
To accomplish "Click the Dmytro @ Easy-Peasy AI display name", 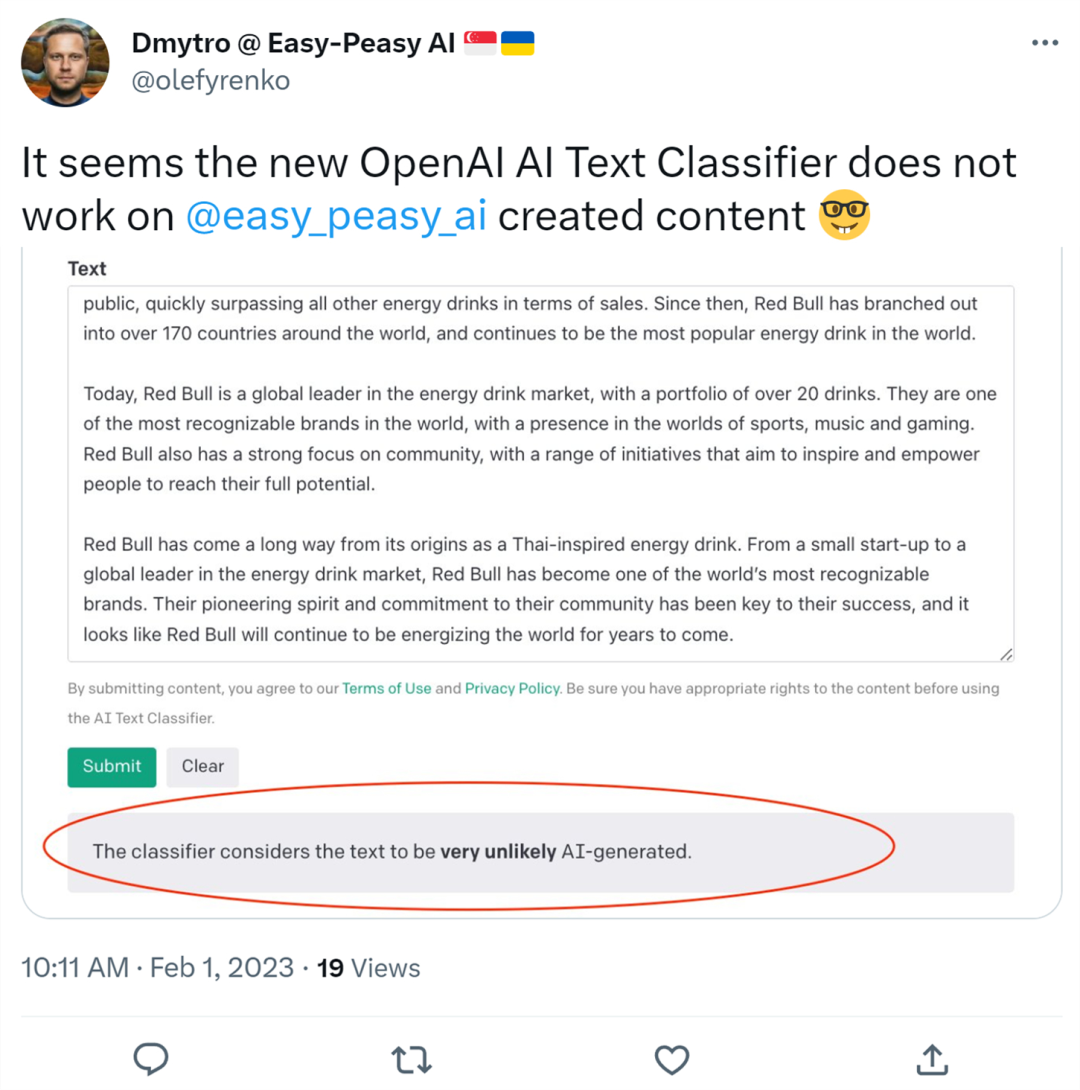I will click(x=290, y=43).
